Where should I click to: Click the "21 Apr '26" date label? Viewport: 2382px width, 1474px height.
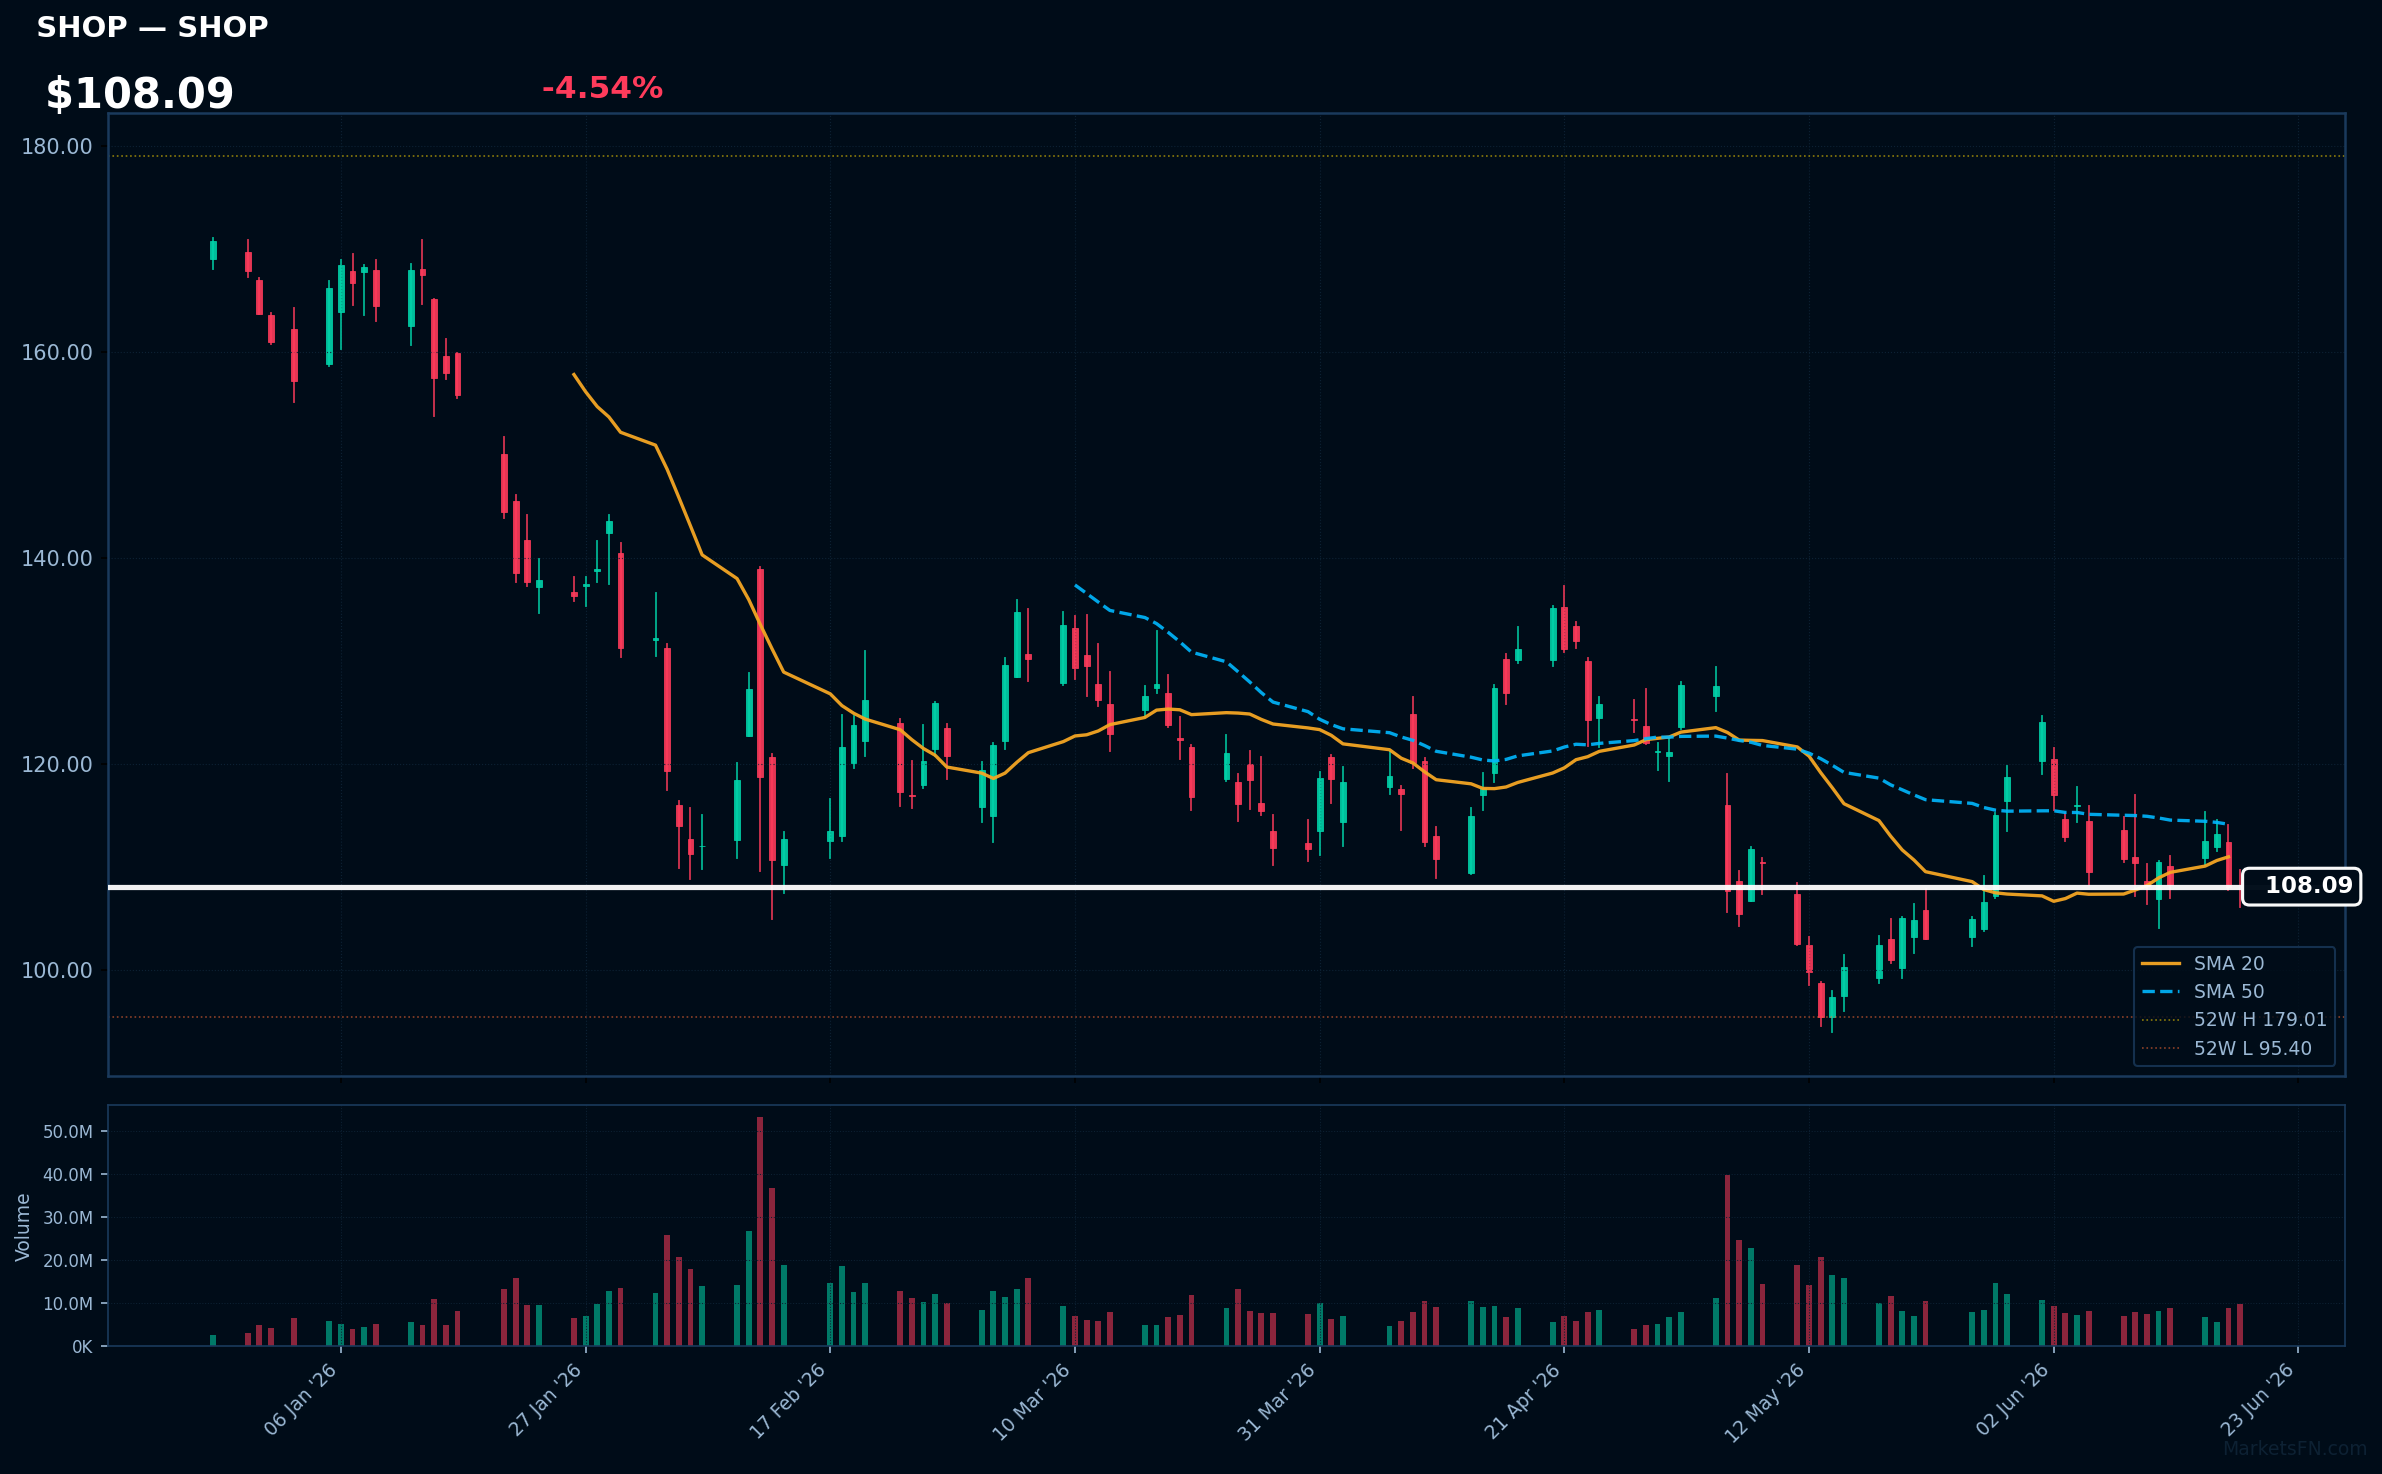click(x=1523, y=1400)
